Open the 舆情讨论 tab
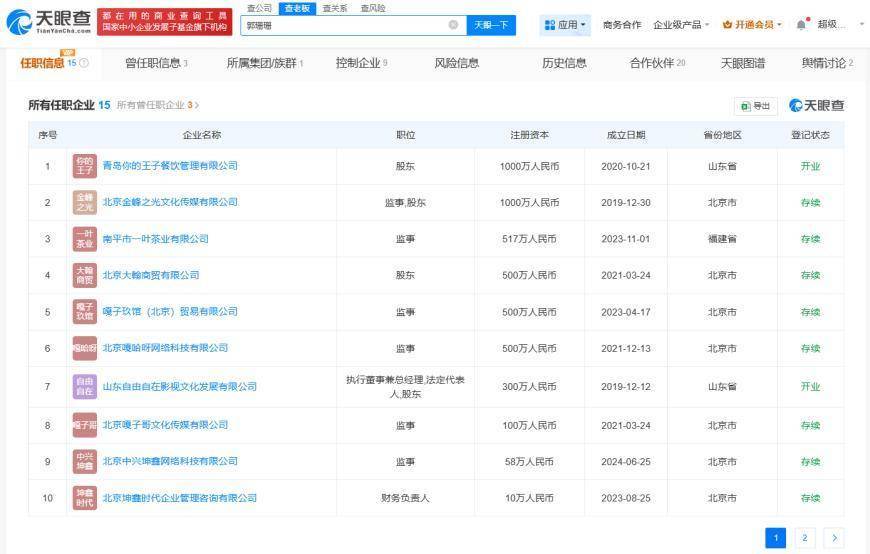This screenshot has height=554, width=870. click(x=827, y=63)
